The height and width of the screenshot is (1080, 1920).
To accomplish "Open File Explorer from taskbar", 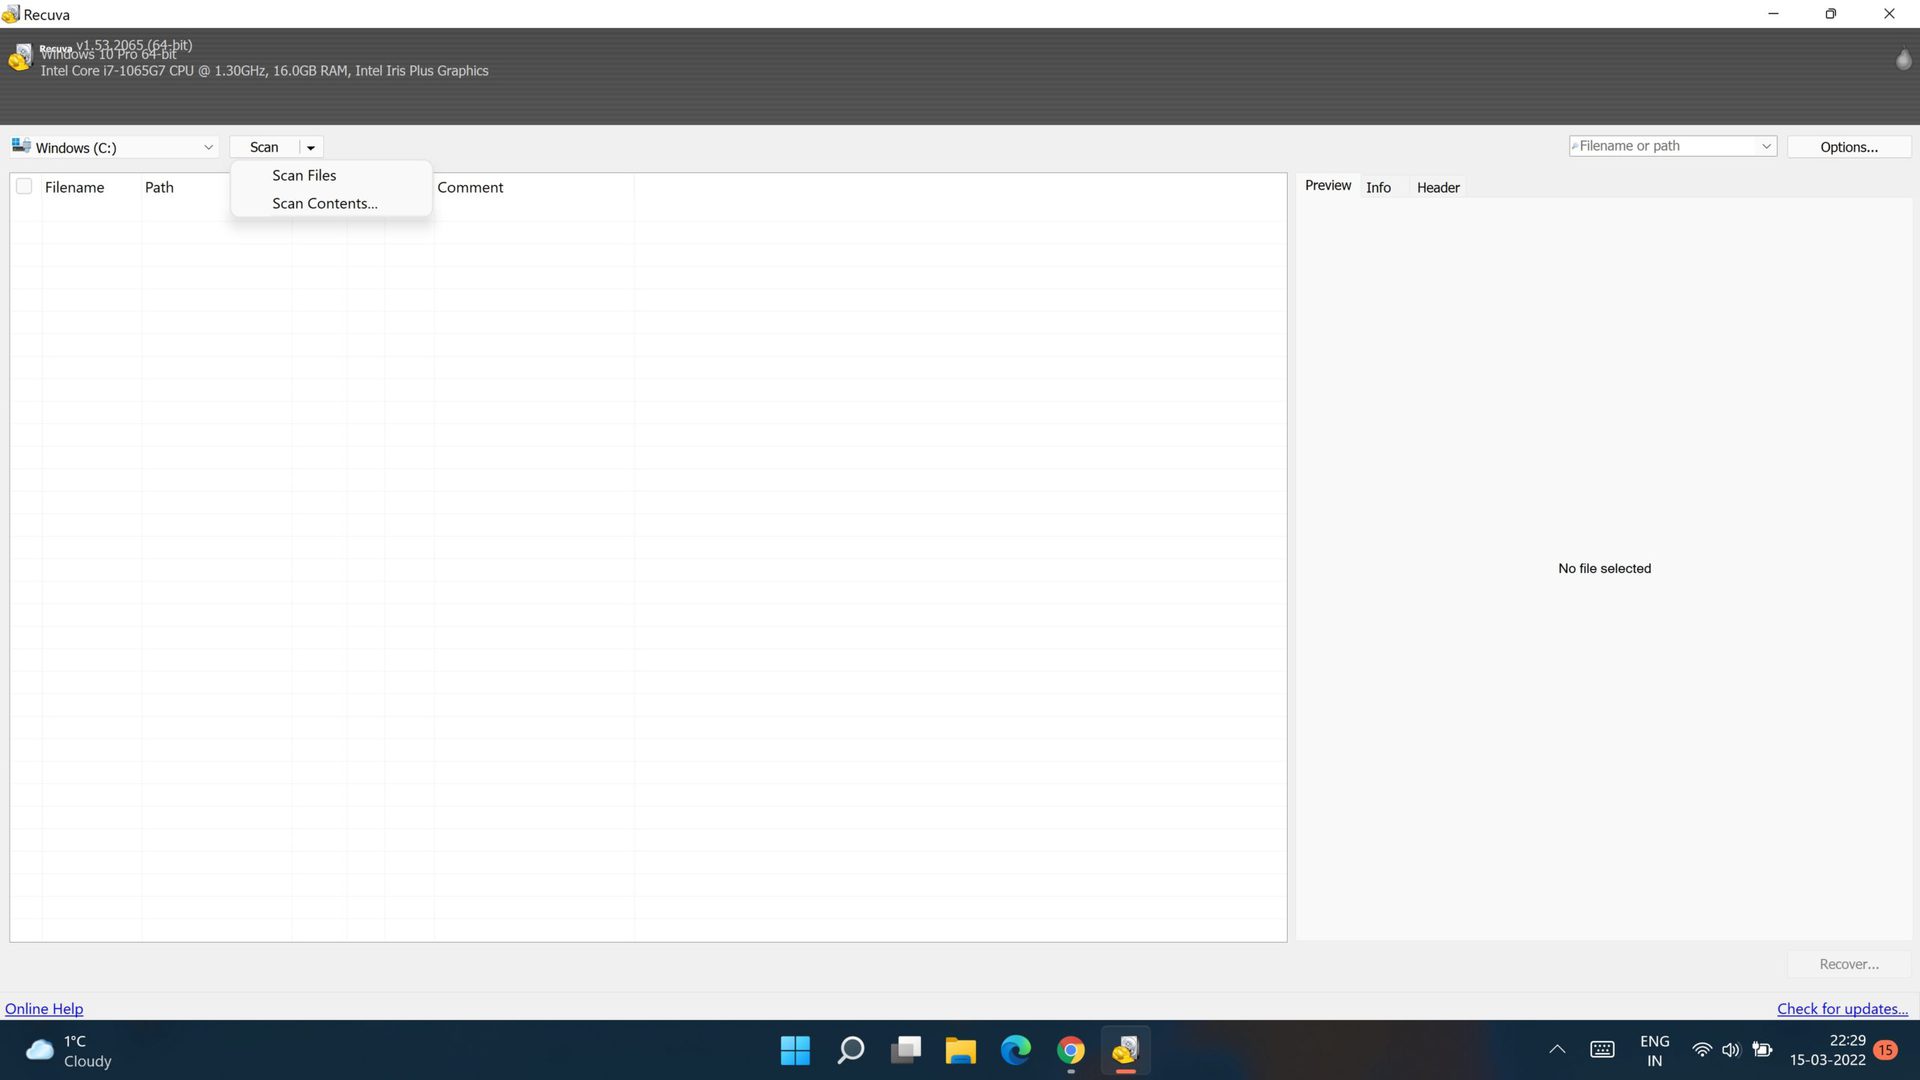I will [x=960, y=1050].
